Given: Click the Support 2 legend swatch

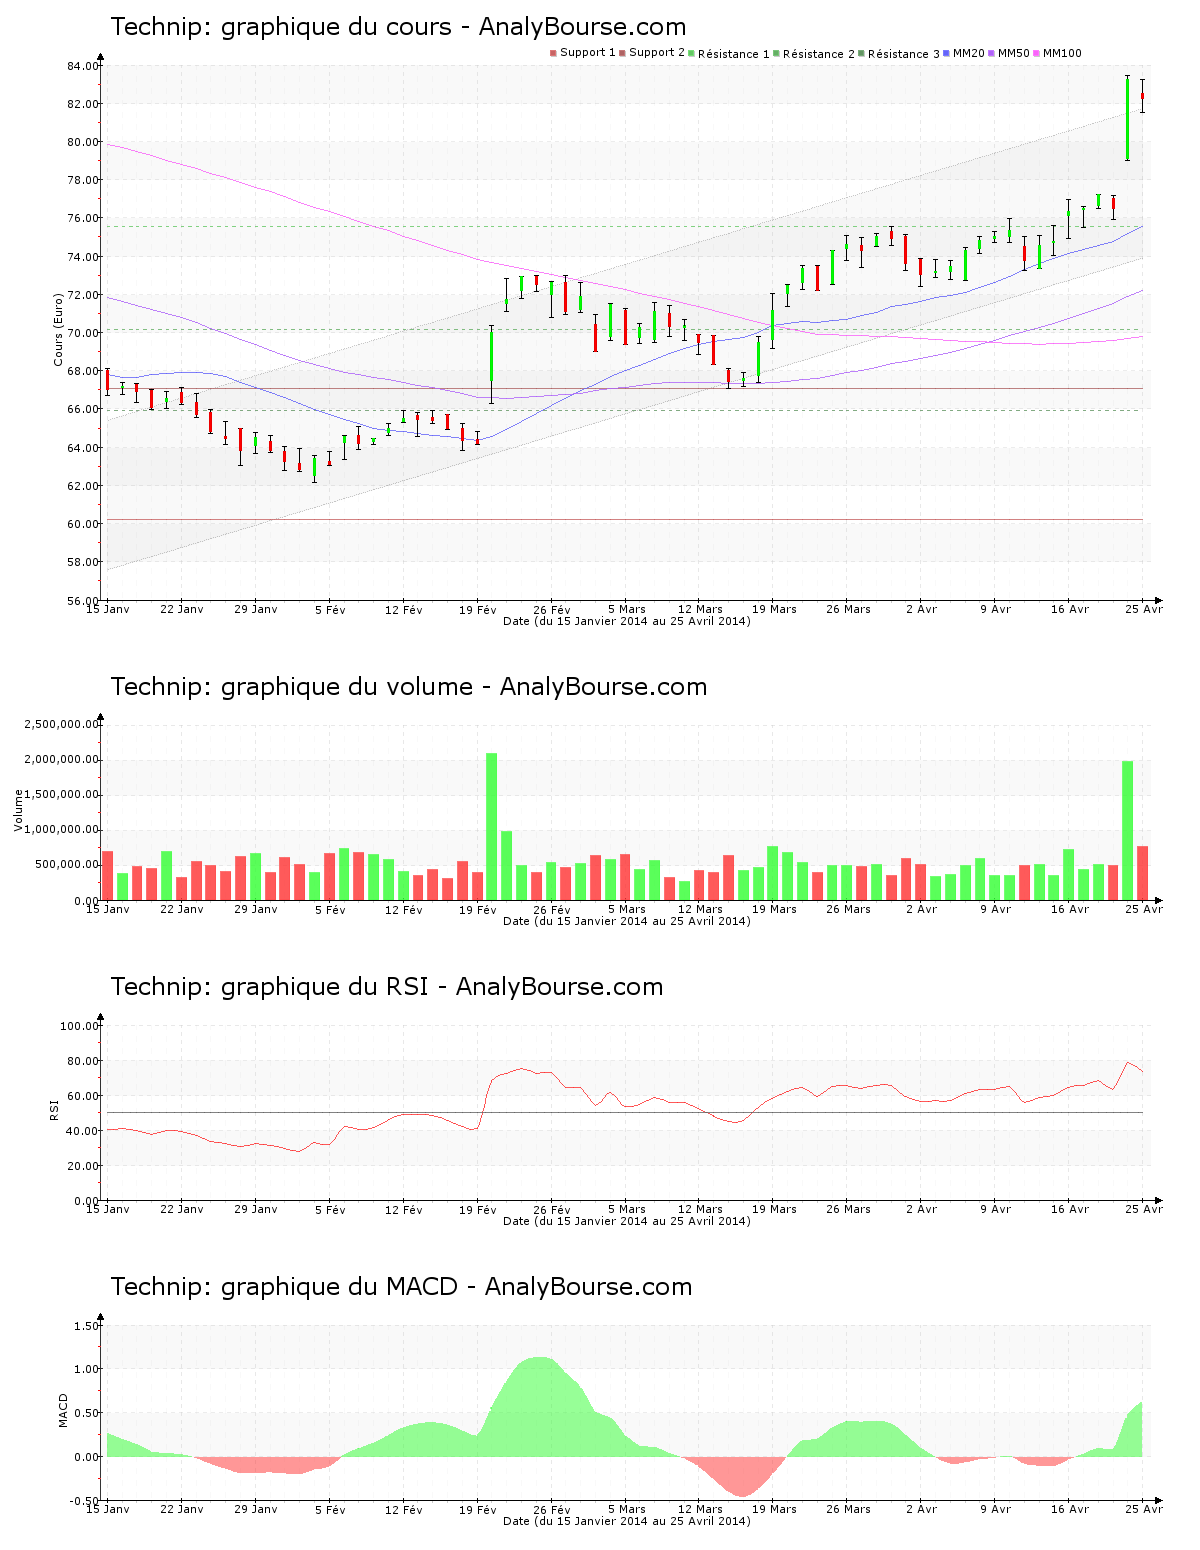Looking at the screenshot, I should 622,53.
